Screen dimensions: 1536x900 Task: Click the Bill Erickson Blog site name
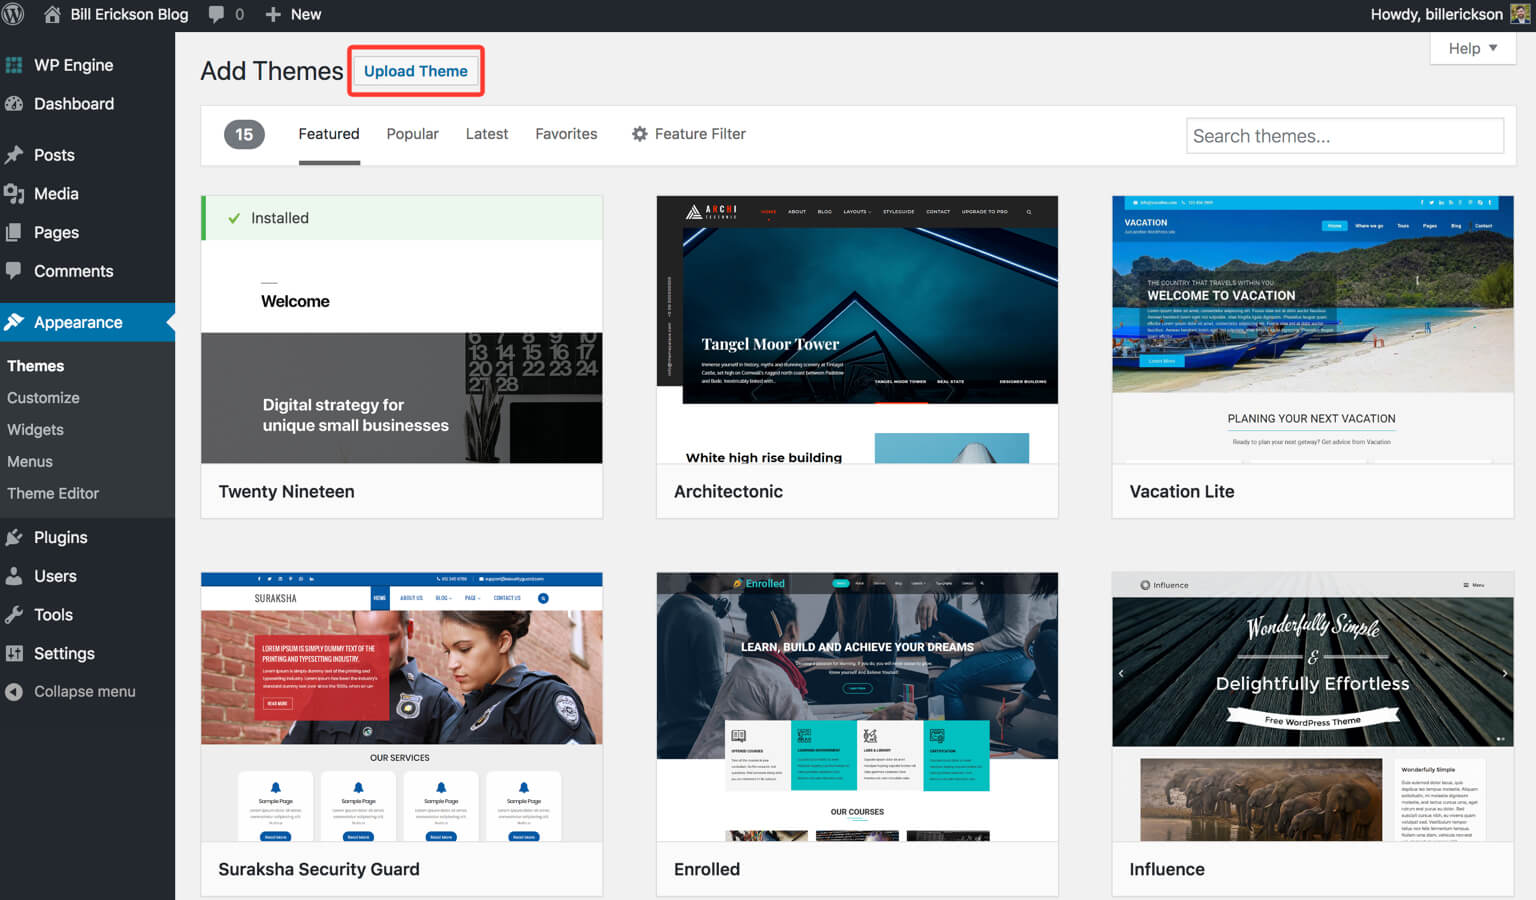(129, 14)
